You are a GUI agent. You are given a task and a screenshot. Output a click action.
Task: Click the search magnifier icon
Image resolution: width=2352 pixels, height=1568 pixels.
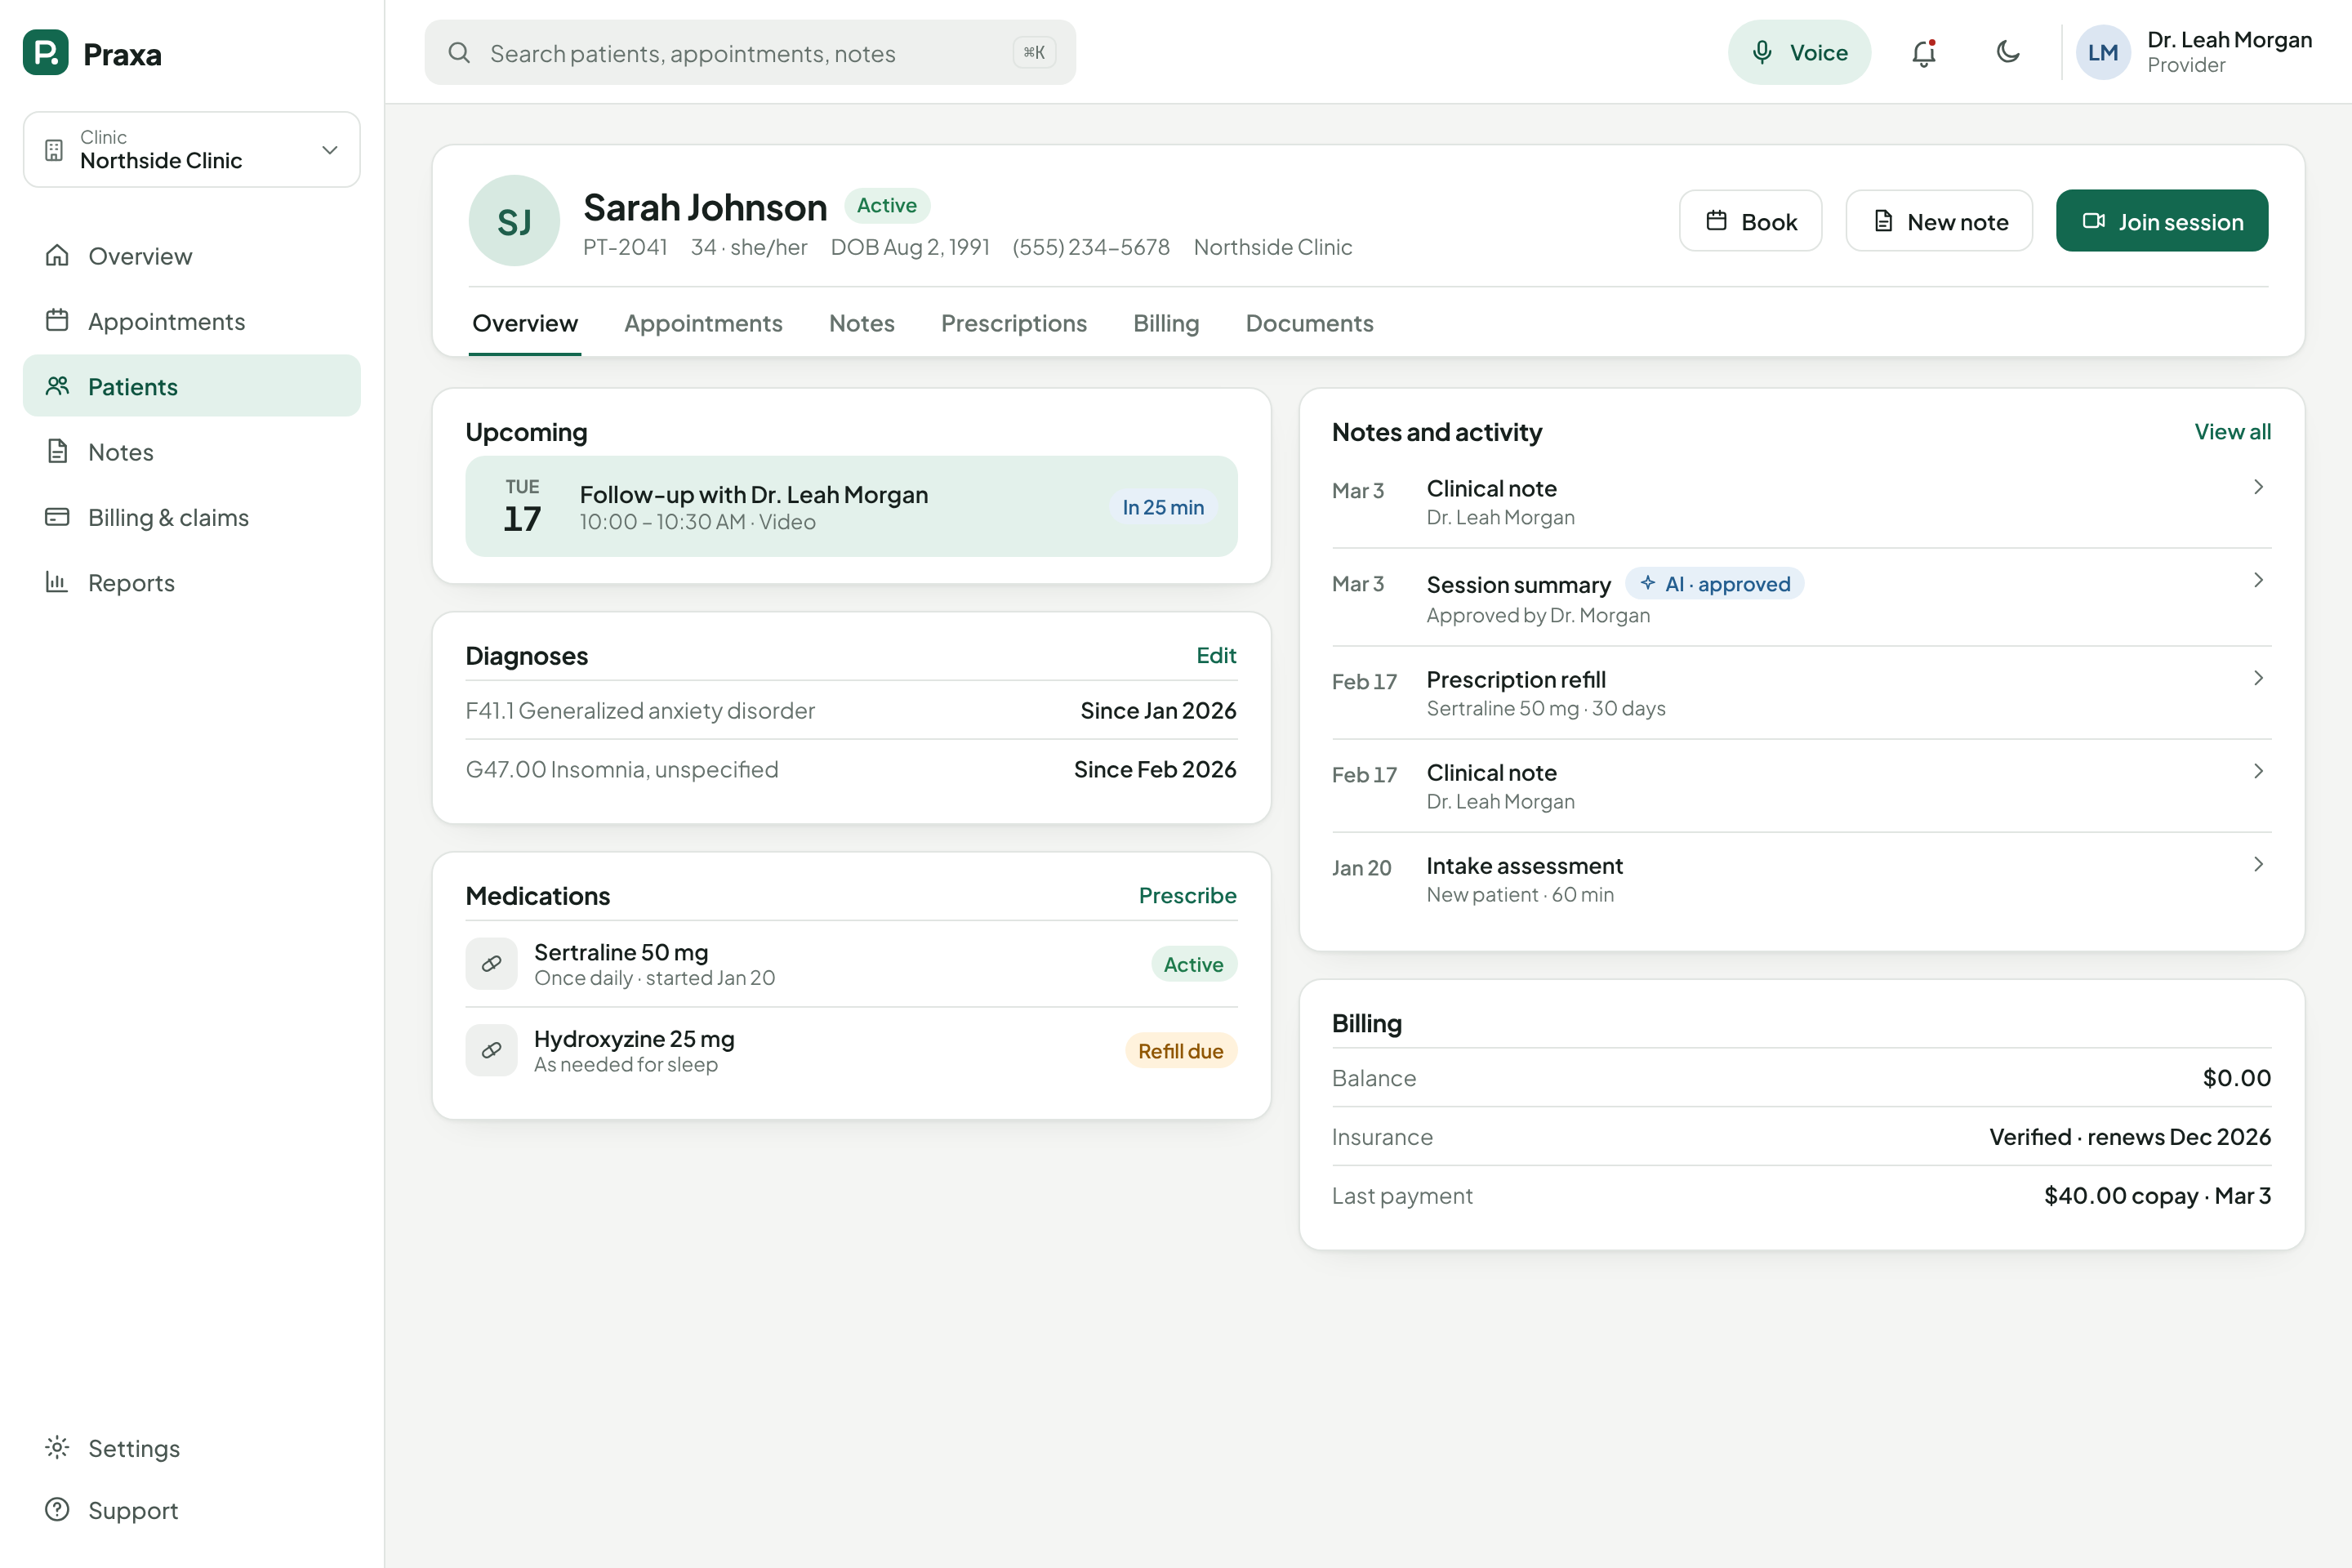point(459,52)
